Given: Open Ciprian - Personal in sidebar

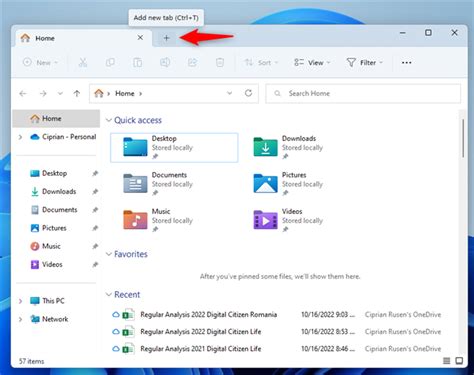Looking at the screenshot, I should [x=63, y=137].
